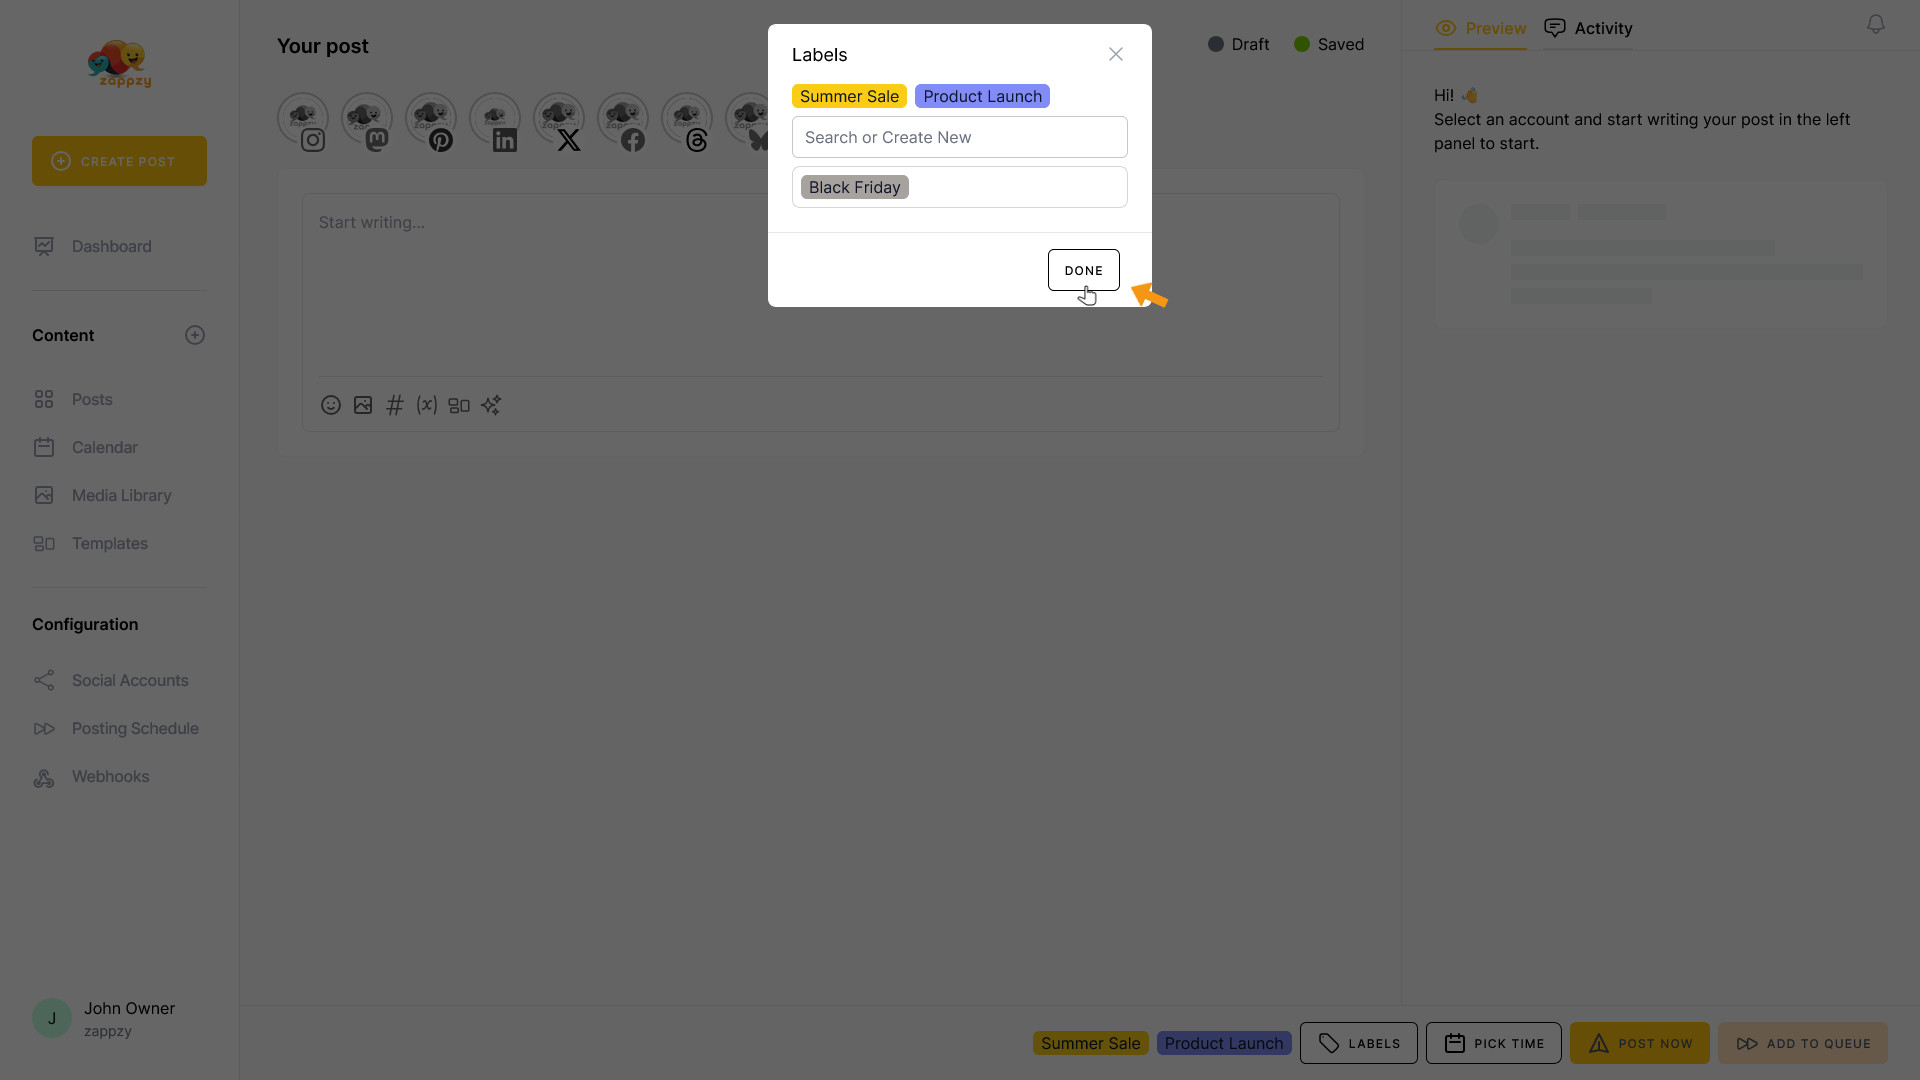Screen dimensions: 1920x1080
Task: Toggle the Product Launch label chip in dialog
Action: pos(982,96)
